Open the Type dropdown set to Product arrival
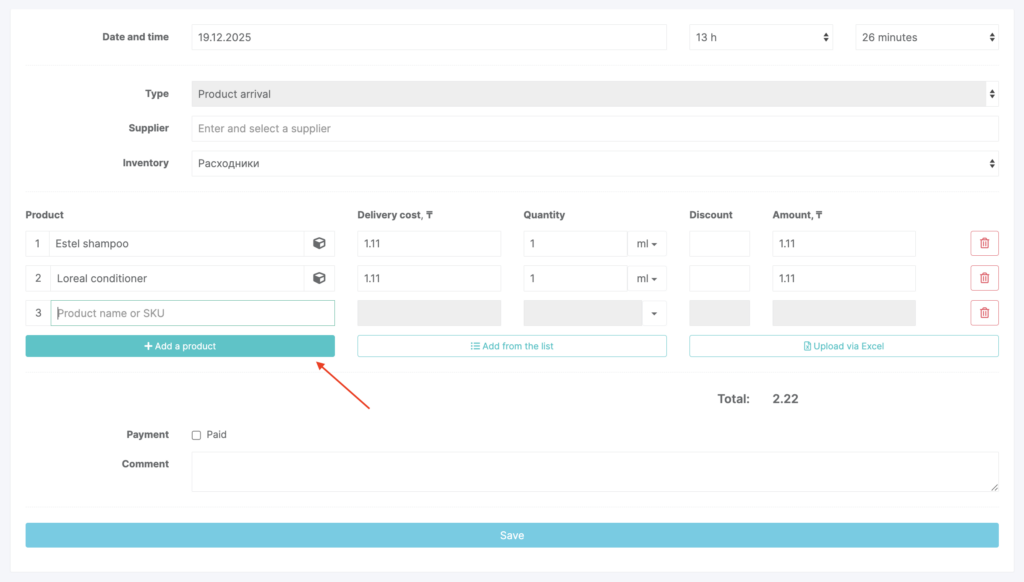This screenshot has width=1024, height=582. (594, 94)
